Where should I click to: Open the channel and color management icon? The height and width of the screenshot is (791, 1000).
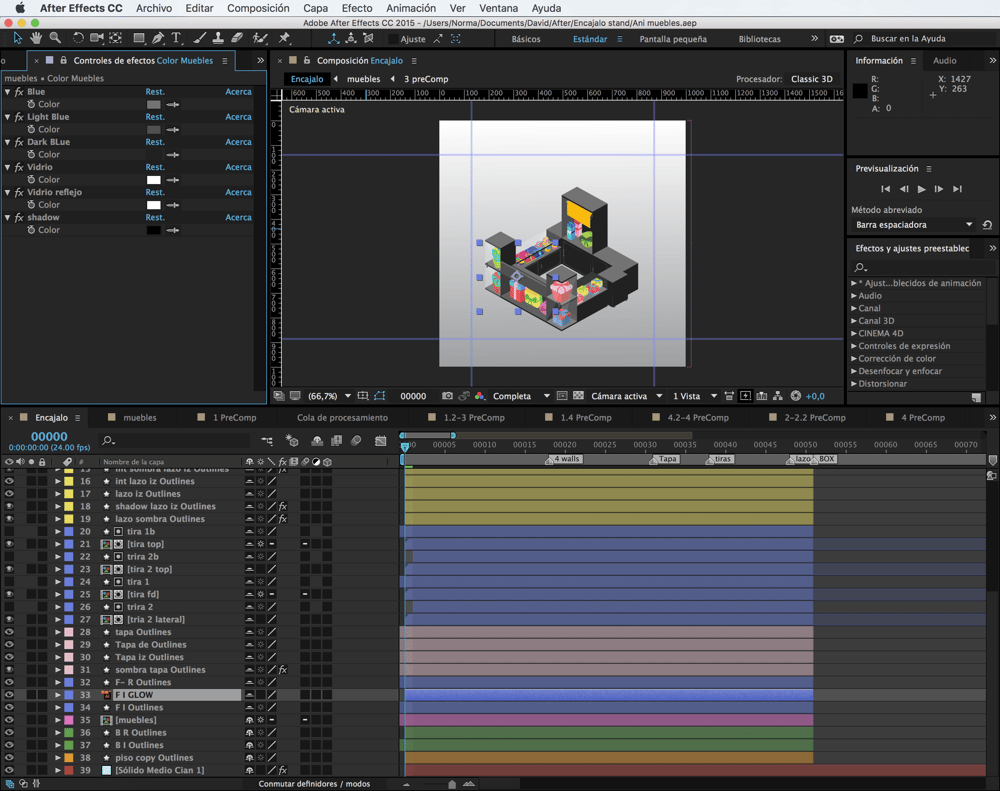coord(480,396)
